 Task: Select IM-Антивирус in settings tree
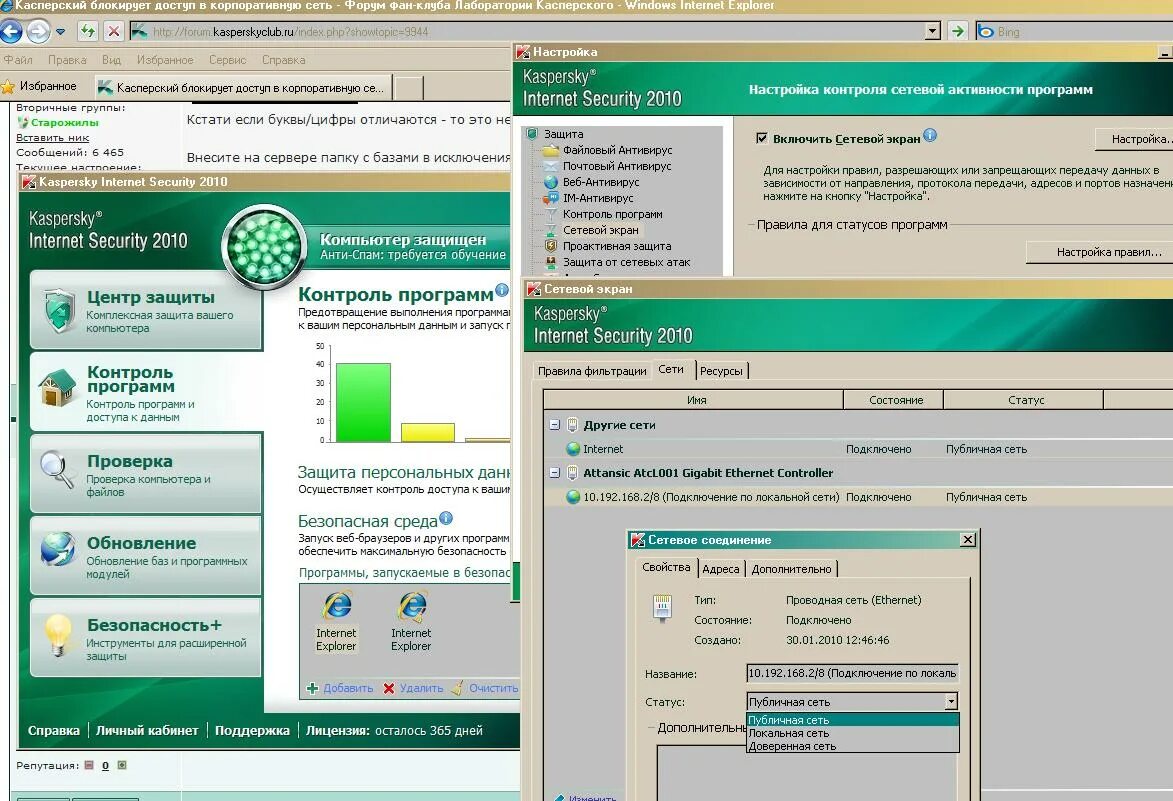coord(598,198)
